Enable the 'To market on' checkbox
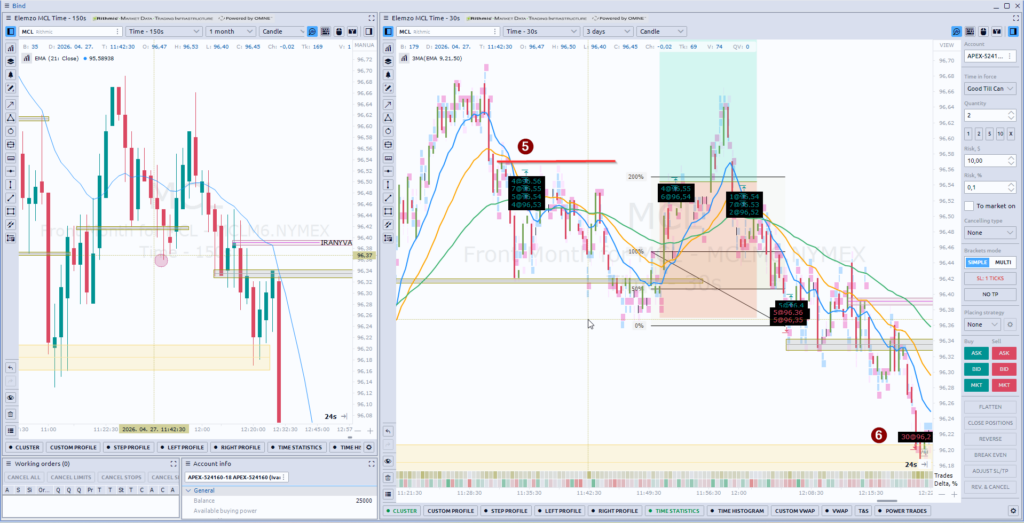The height and width of the screenshot is (523, 1024). (x=969, y=206)
